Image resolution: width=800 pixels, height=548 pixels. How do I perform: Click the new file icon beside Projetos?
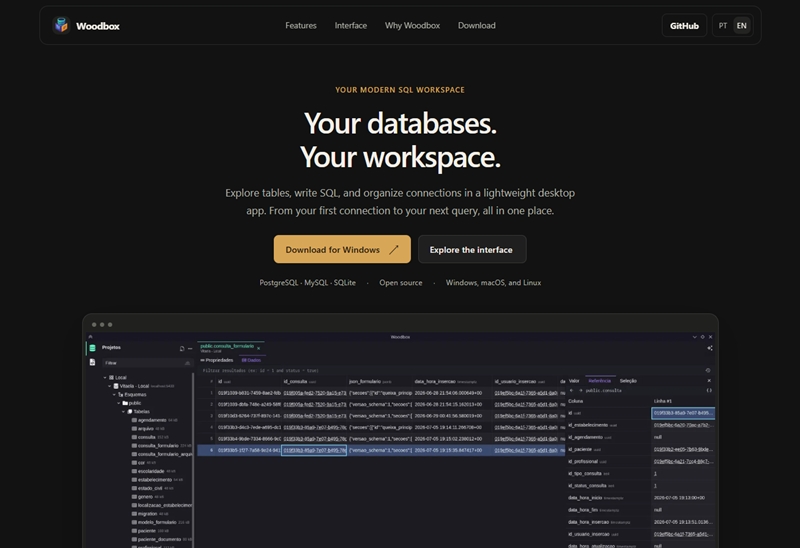(182, 348)
